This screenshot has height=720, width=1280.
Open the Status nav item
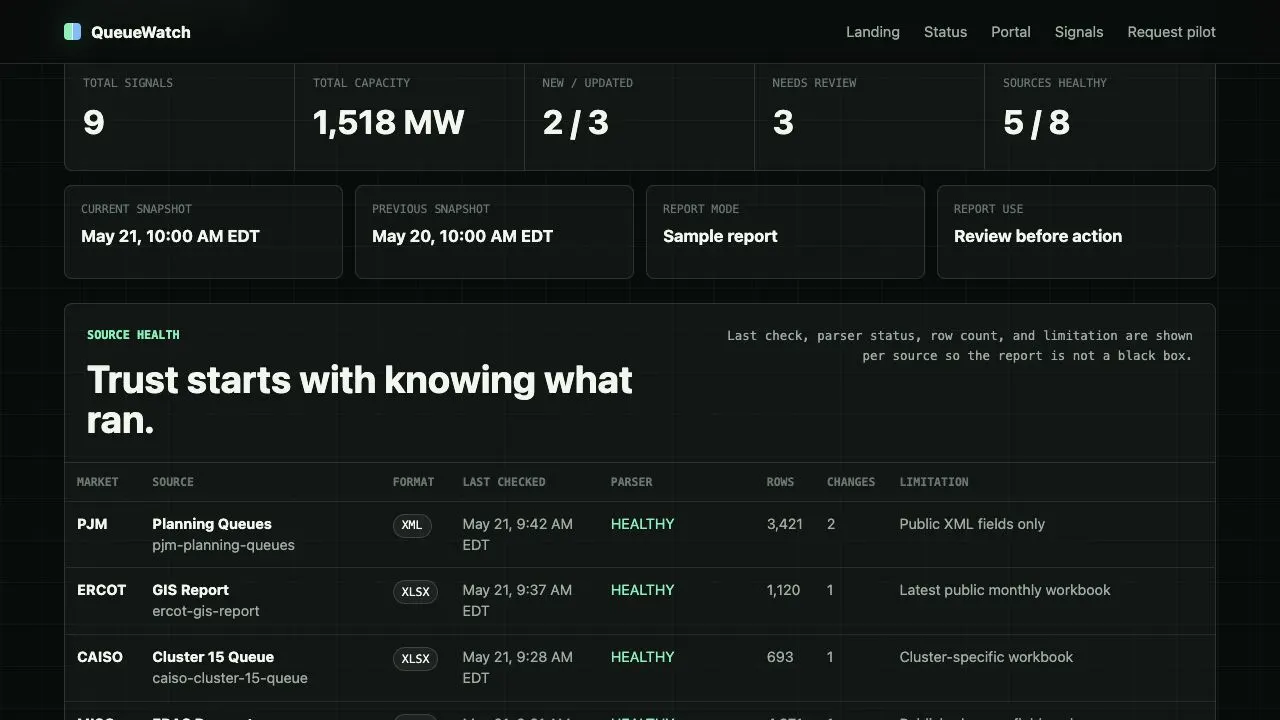[x=945, y=32]
